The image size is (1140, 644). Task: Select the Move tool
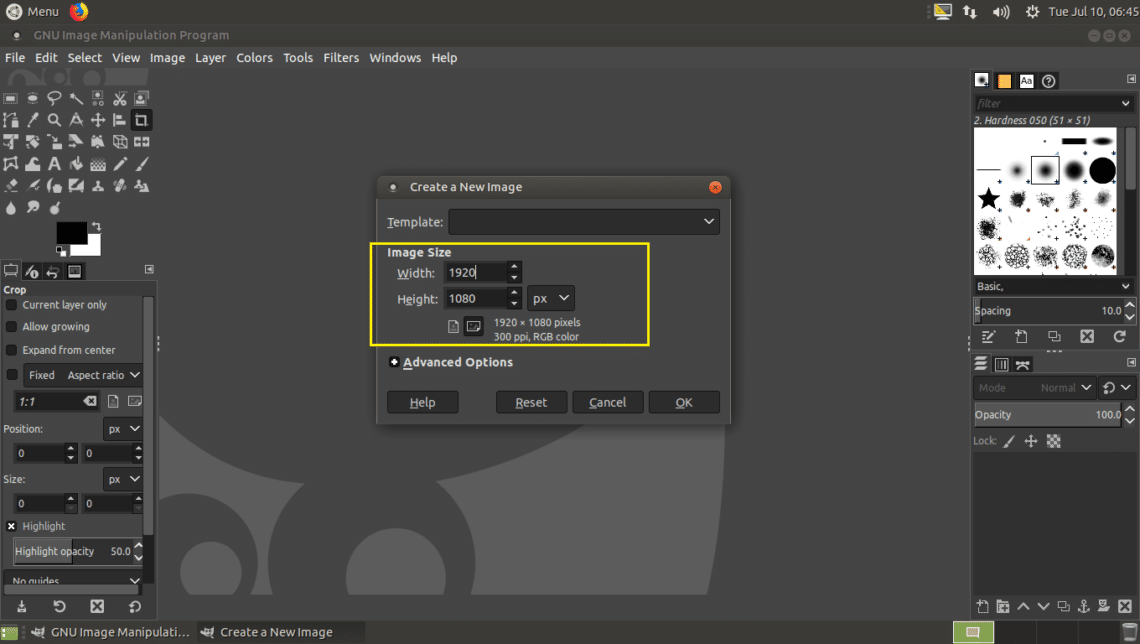tap(98, 120)
